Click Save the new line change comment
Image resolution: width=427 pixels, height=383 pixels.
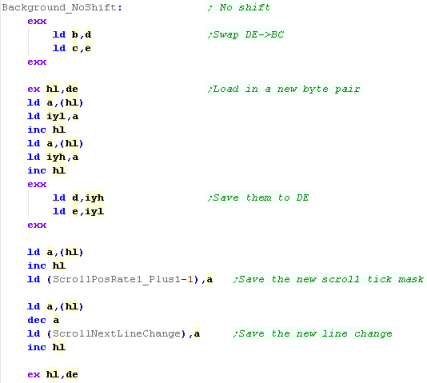pyautogui.click(x=313, y=334)
